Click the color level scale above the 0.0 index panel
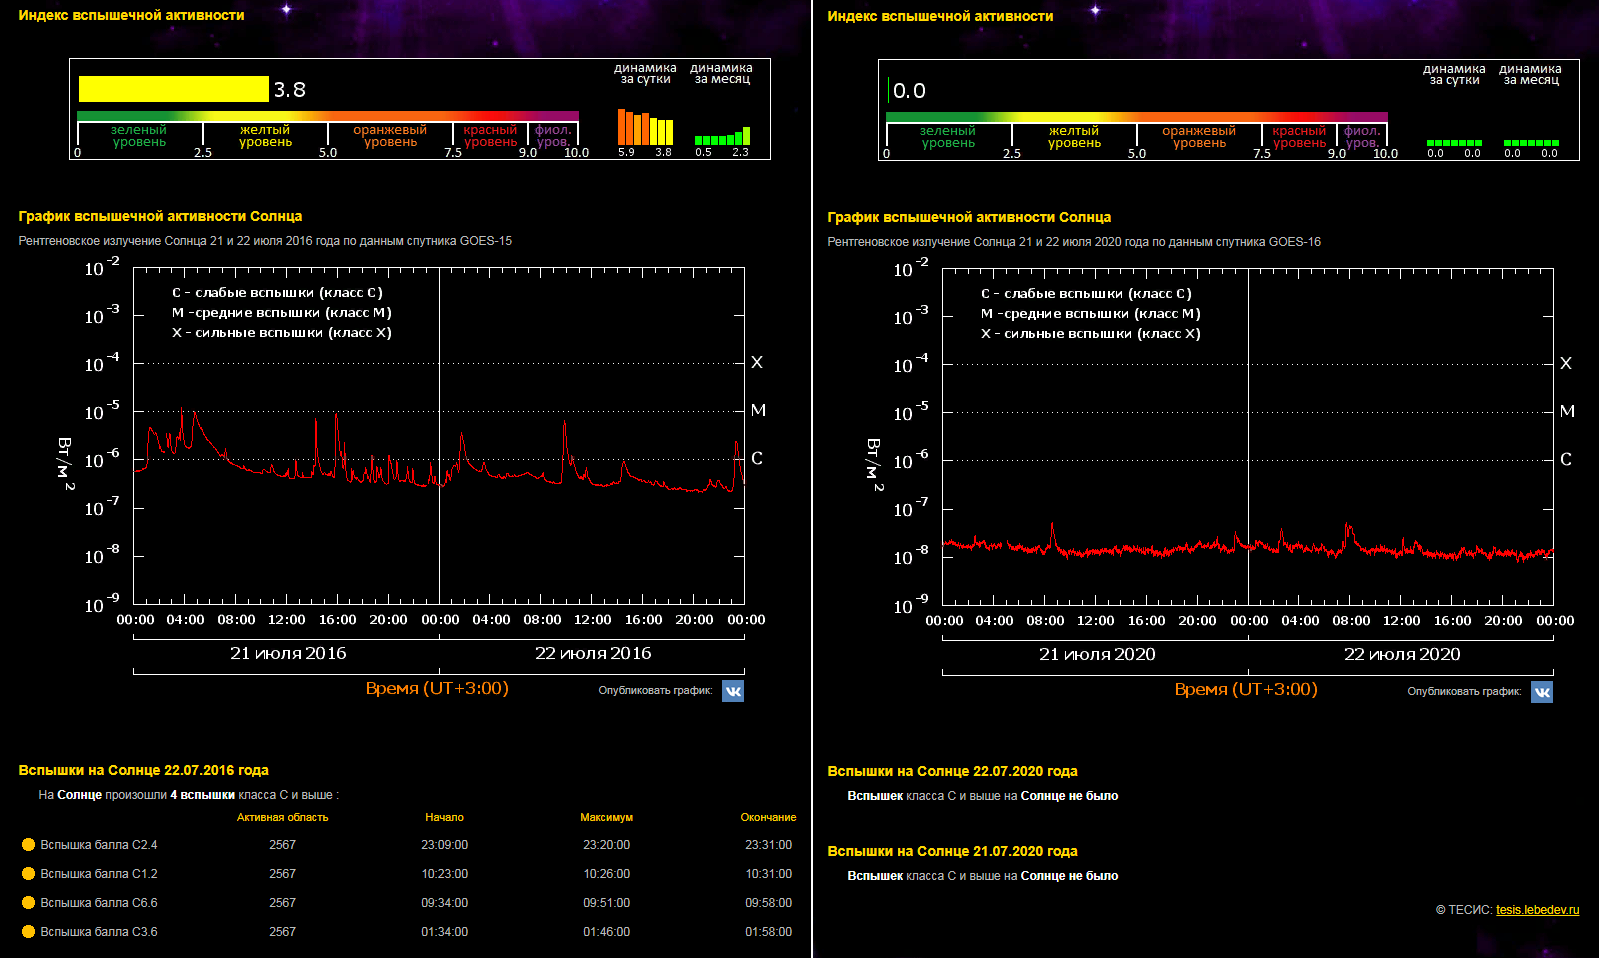 click(1136, 117)
